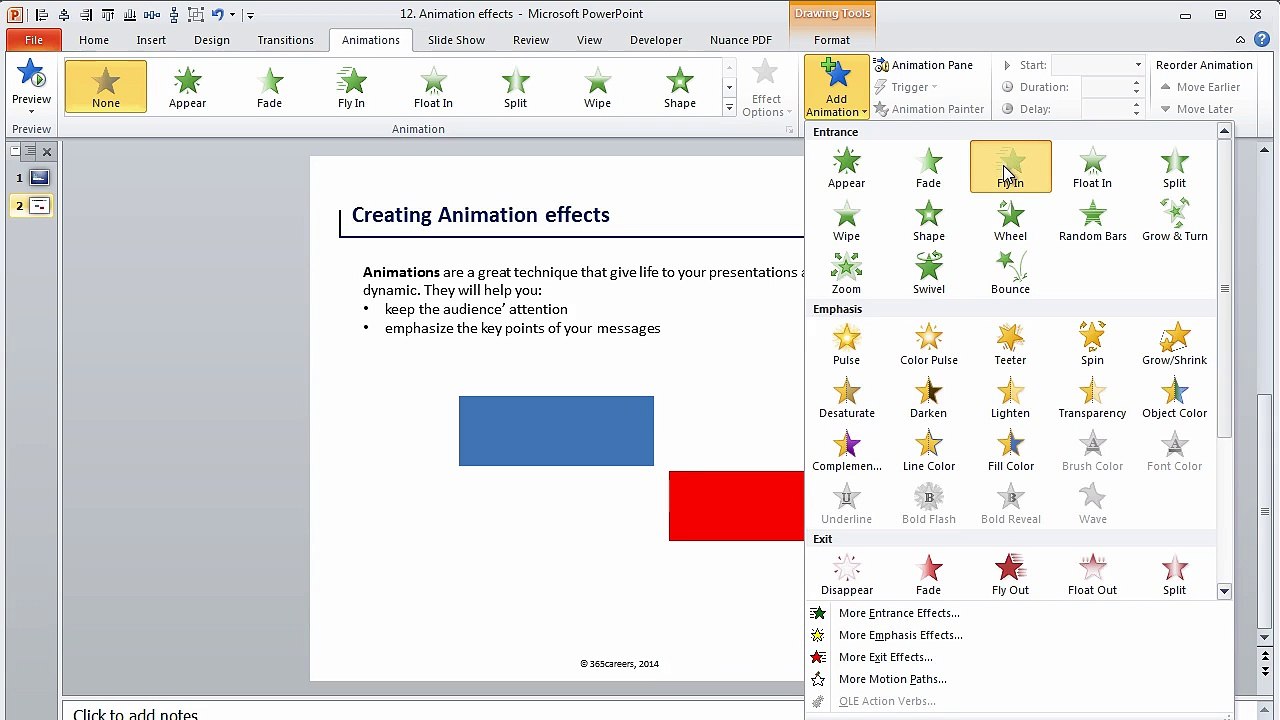Close the slides thumbnail pane

pyautogui.click(x=47, y=152)
